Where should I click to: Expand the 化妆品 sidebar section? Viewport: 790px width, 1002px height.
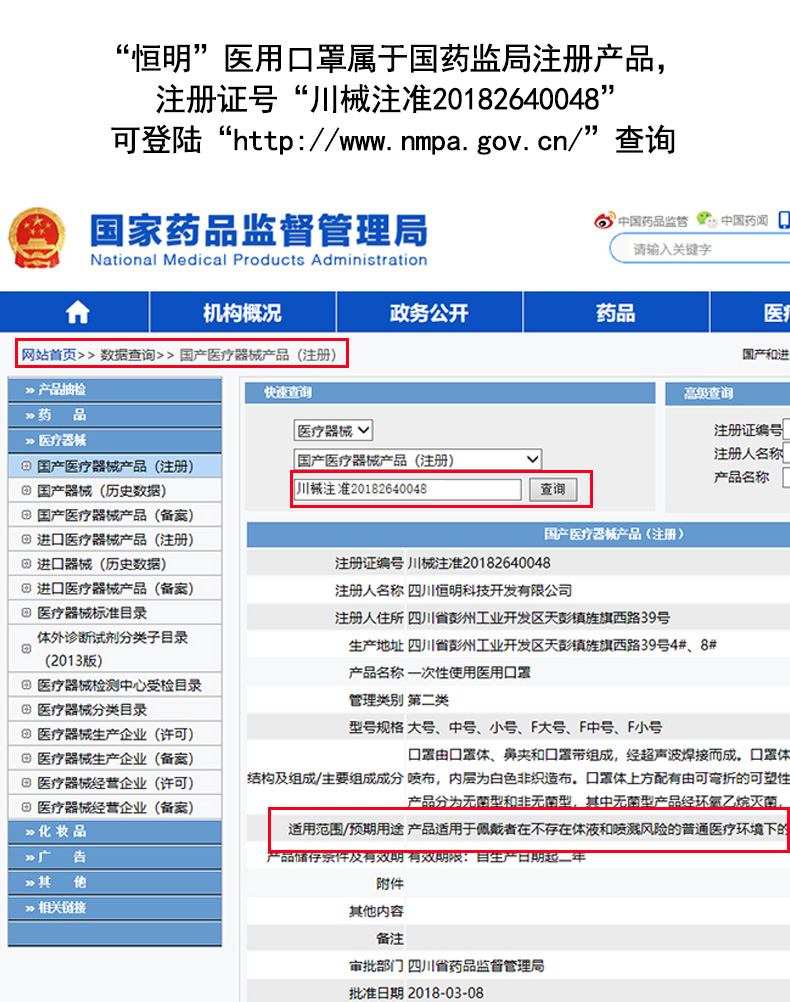115,831
